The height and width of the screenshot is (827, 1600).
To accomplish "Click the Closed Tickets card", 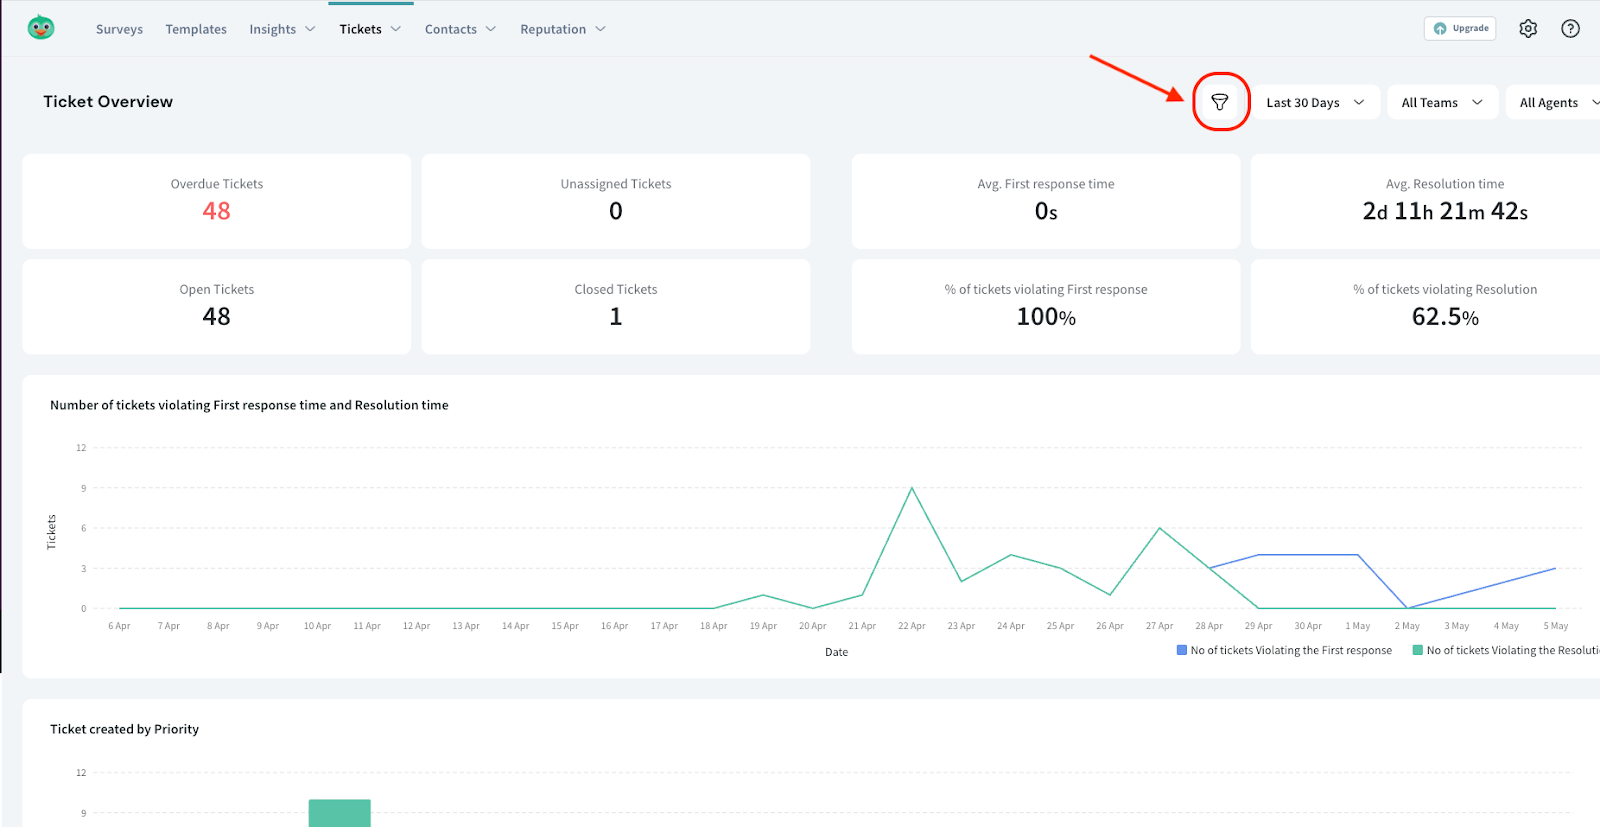I will click(x=615, y=306).
